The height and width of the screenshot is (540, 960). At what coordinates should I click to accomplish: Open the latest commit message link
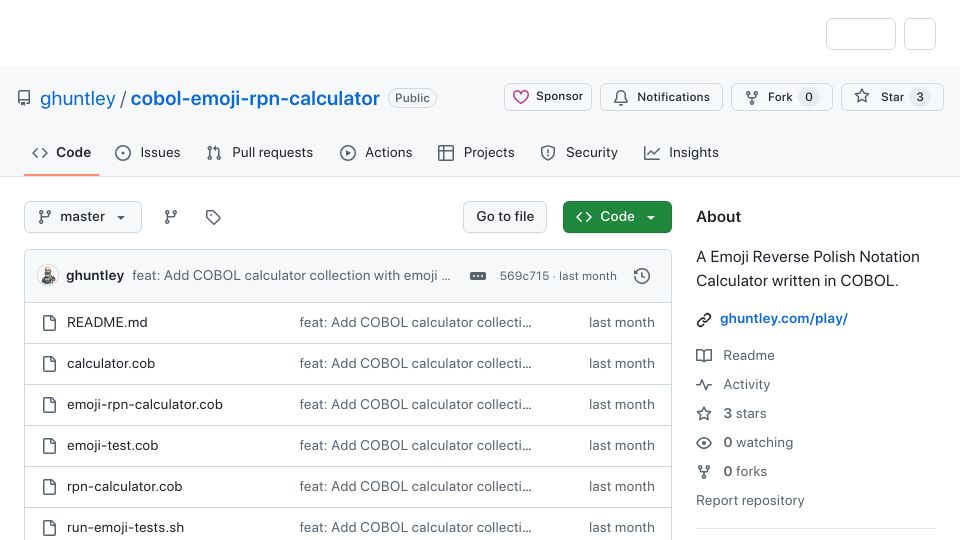pyautogui.click(x=291, y=276)
